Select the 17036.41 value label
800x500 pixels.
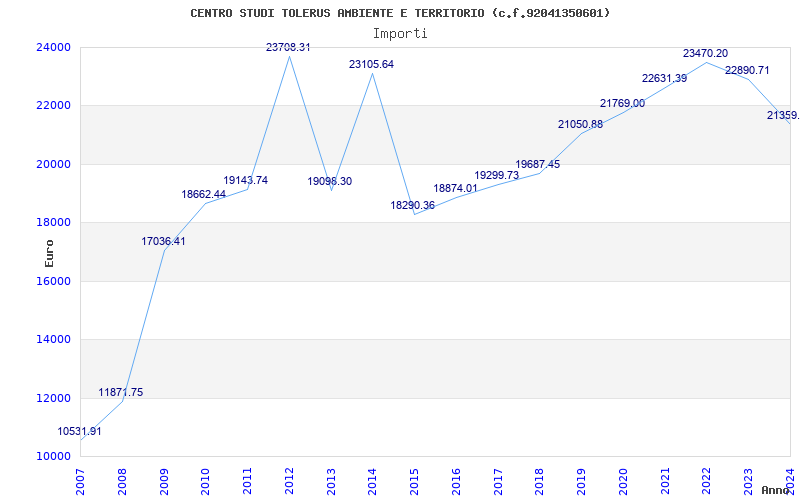pyautogui.click(x=163, y=241)
